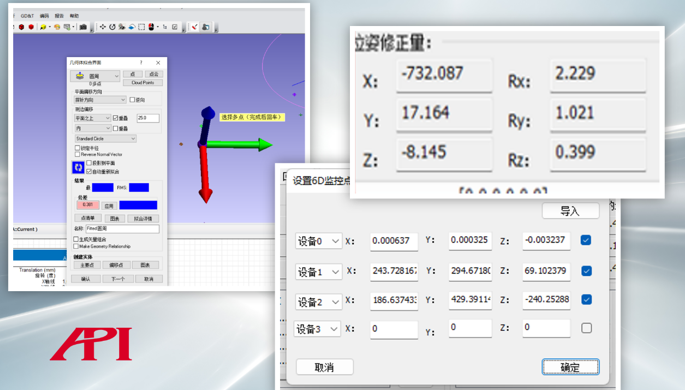The height and width of the screenshot is (390, 685).
Task: Click the red checkmark toolbar icon
Action: coord(194,27)
